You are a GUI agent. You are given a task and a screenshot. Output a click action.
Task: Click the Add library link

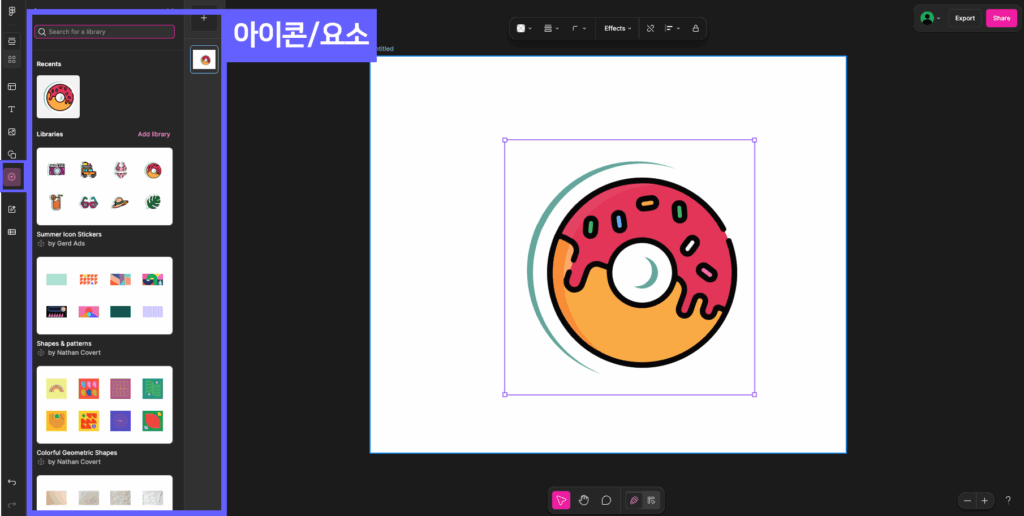(x=153, y=134)
